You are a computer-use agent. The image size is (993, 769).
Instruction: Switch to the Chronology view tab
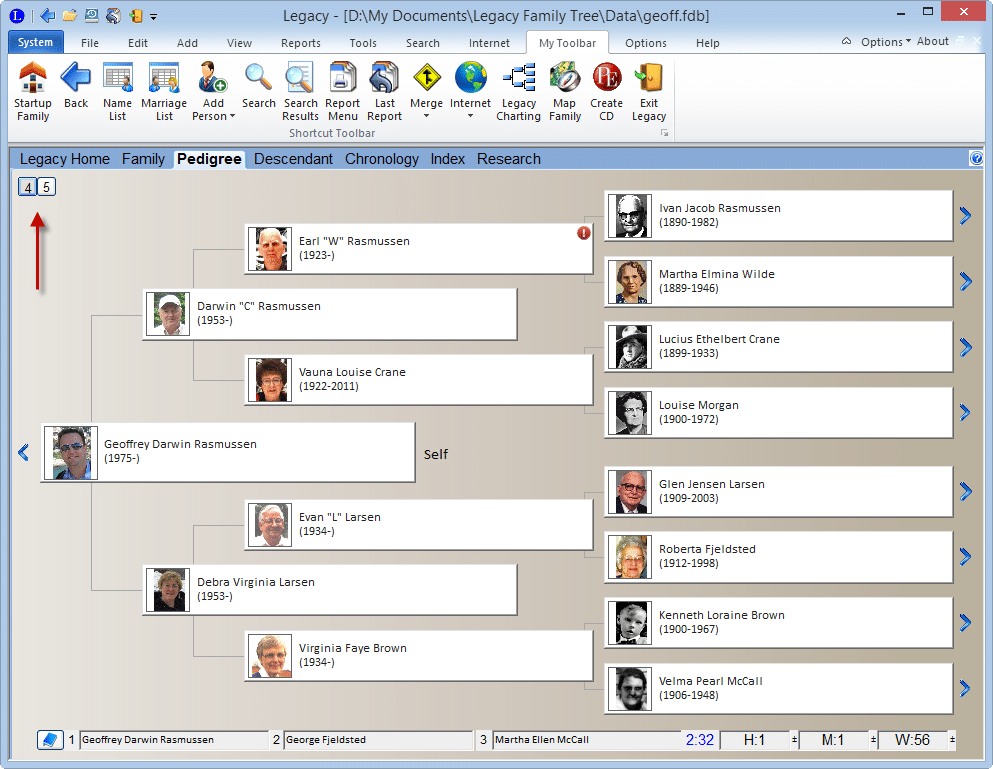point(382,159)
